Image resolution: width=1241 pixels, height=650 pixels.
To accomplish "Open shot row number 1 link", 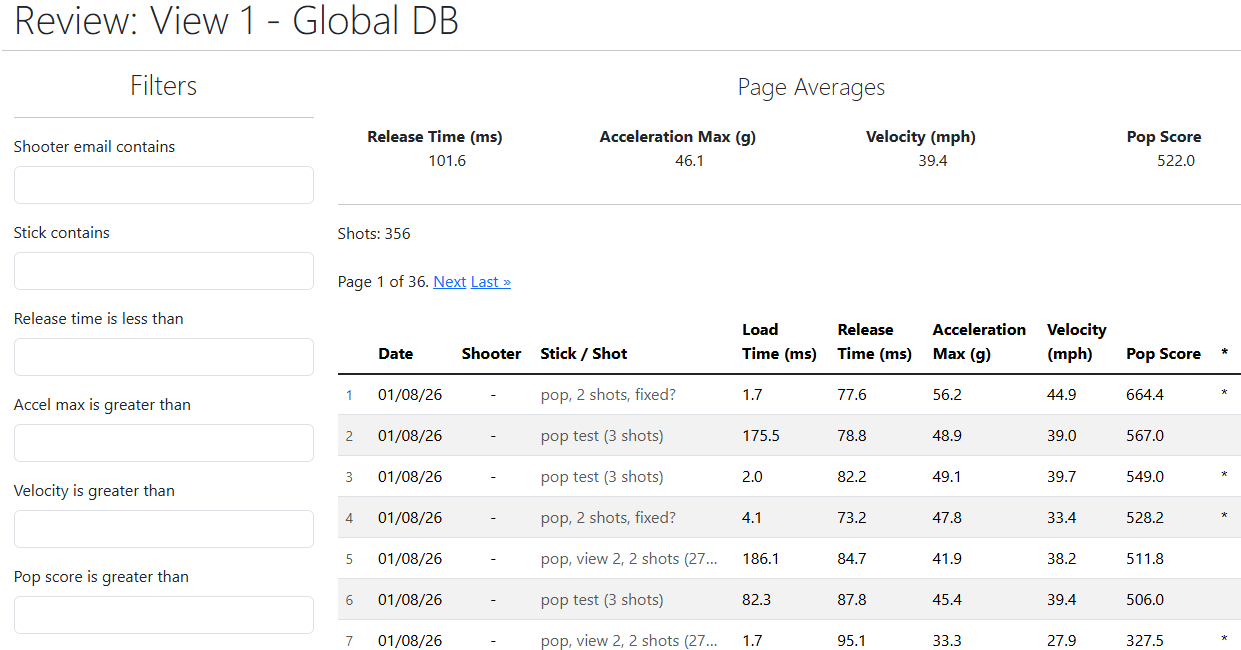I will click(349, 395).
